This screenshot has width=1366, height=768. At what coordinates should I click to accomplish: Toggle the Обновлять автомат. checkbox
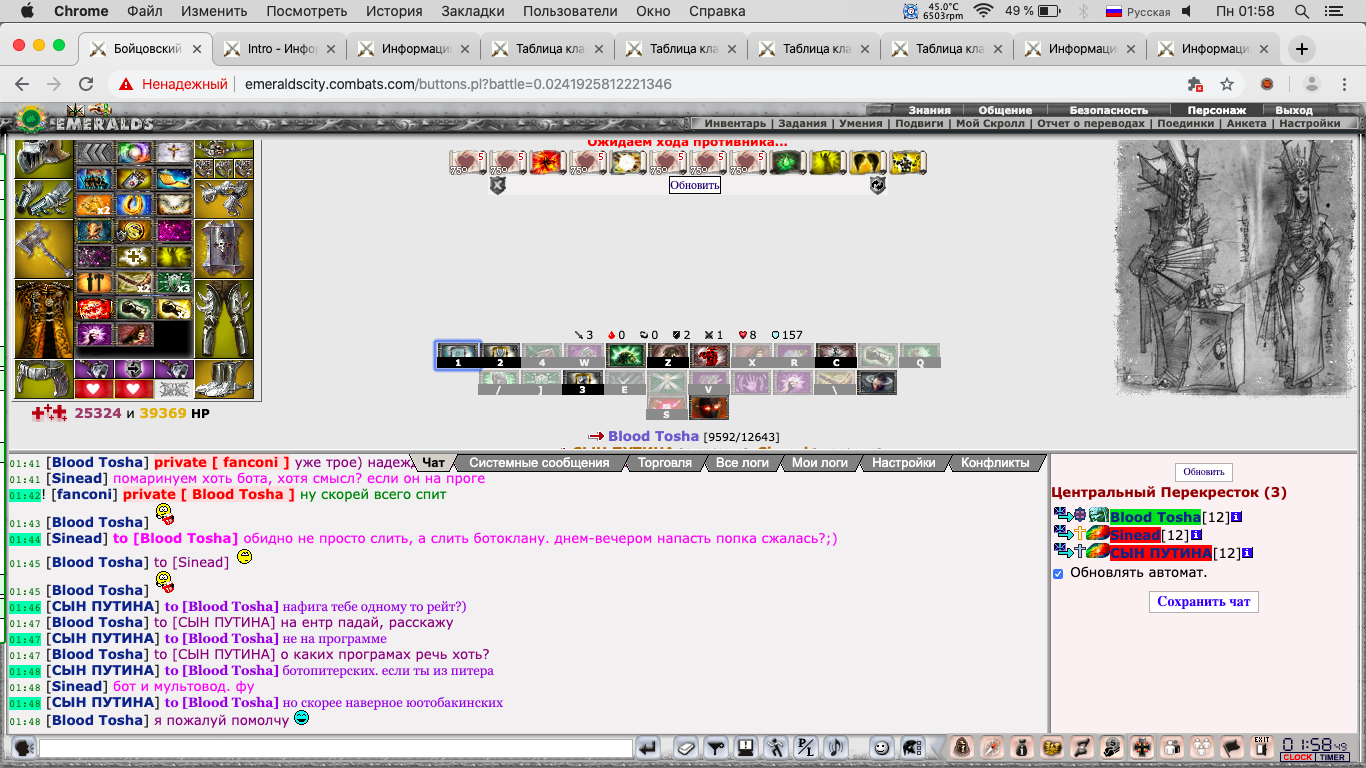pyautogui.click(x=1058, y=574)
